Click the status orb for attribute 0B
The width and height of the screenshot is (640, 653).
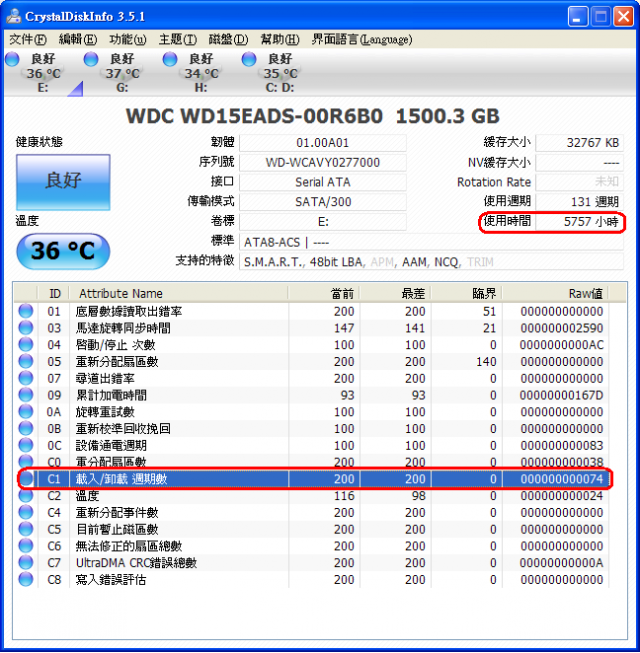coord(26,429)
